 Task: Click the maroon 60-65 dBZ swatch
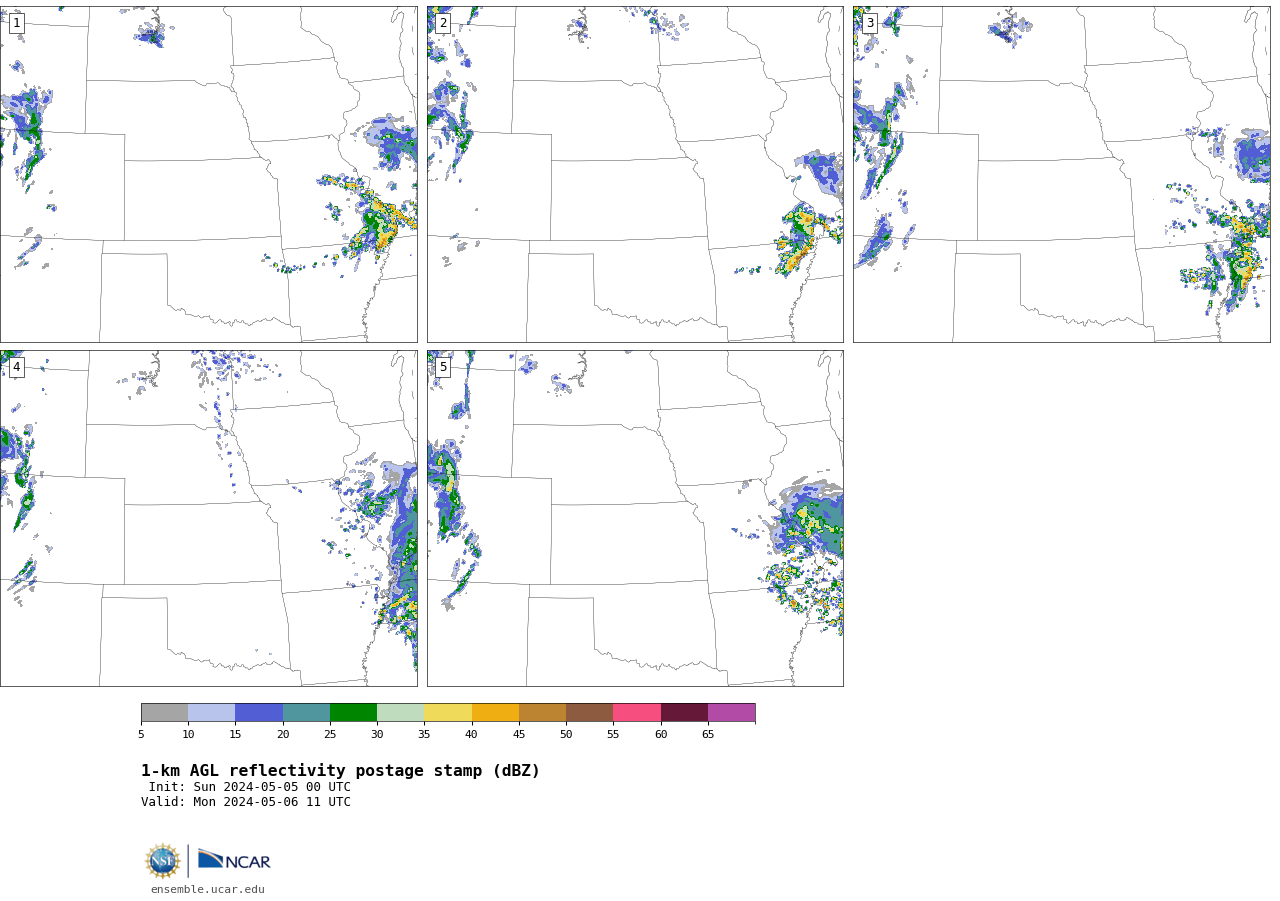684,712
